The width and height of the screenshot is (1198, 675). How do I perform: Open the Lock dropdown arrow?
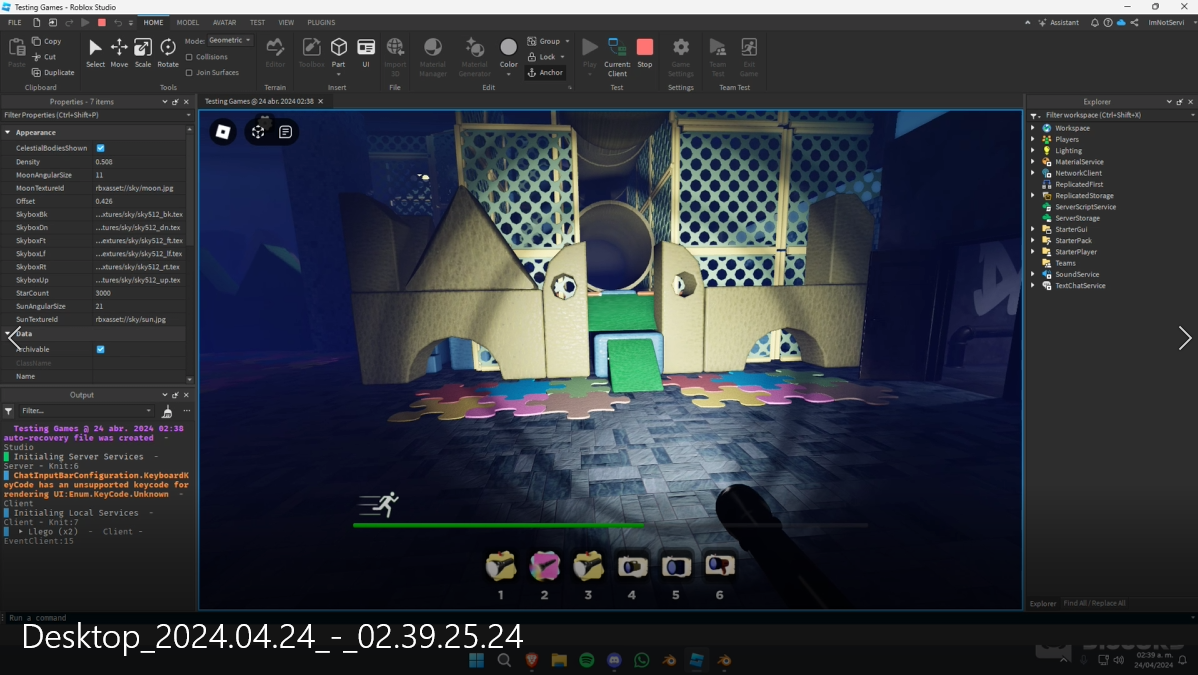coord(562,57)
